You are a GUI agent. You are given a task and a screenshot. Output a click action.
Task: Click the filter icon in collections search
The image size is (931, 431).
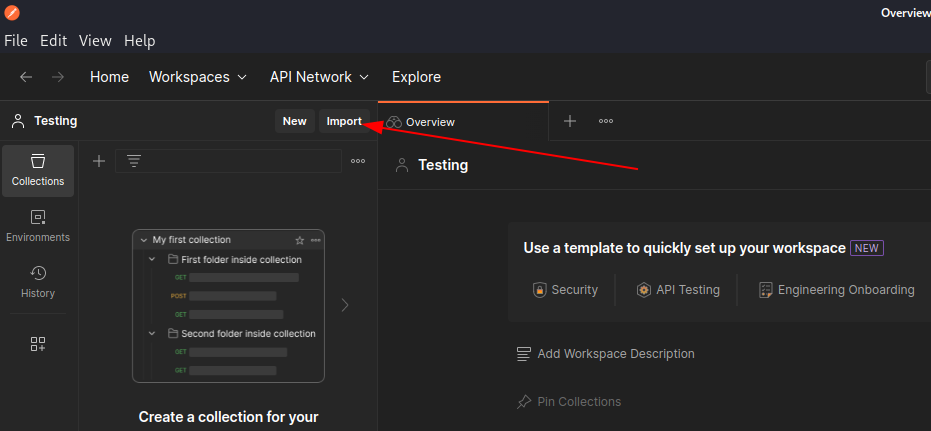coord(134,161)
